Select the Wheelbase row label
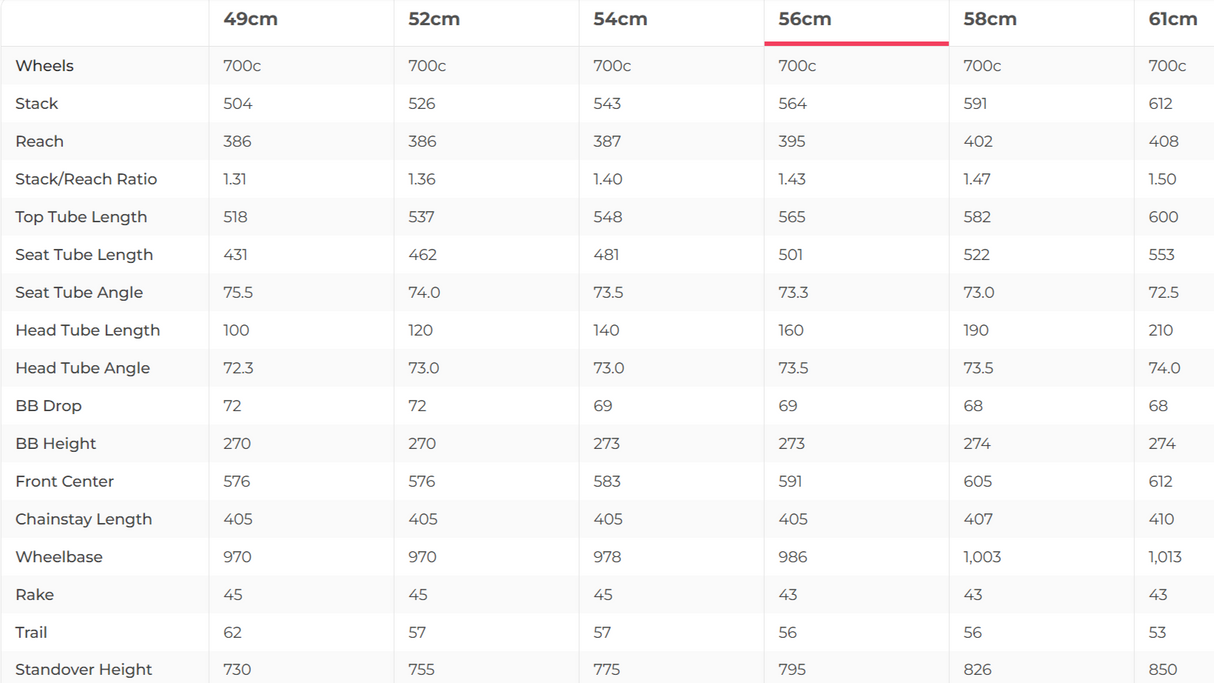 click(x=59, y=557)
